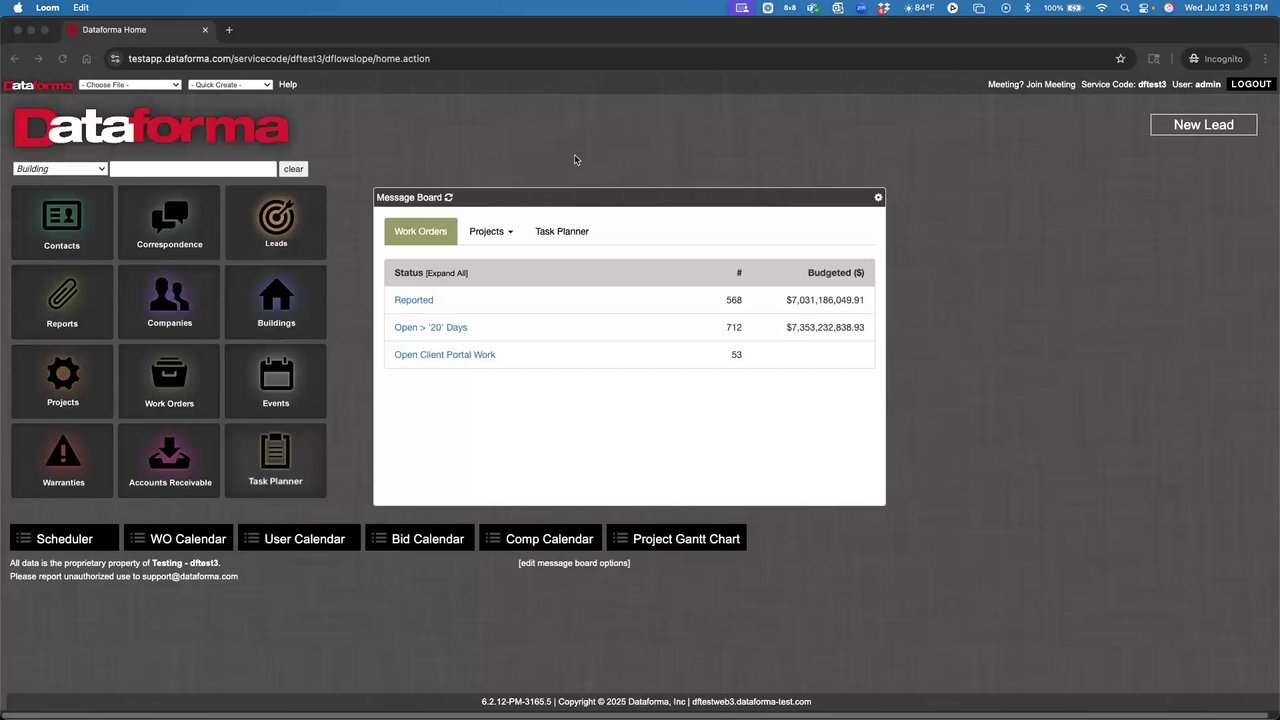The height and width of the screenshot is (720, 1280).
Task: Open the Accounts Receivable tile
Action: 169,460
